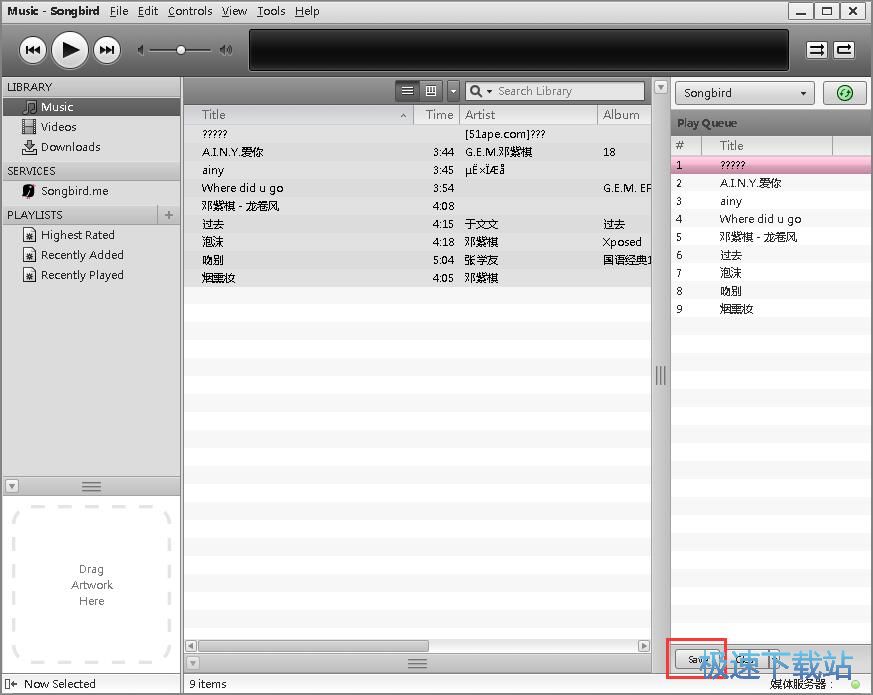The image size is (873, 695).
Task: Open the Videos library item
Action: pos(58,127)
